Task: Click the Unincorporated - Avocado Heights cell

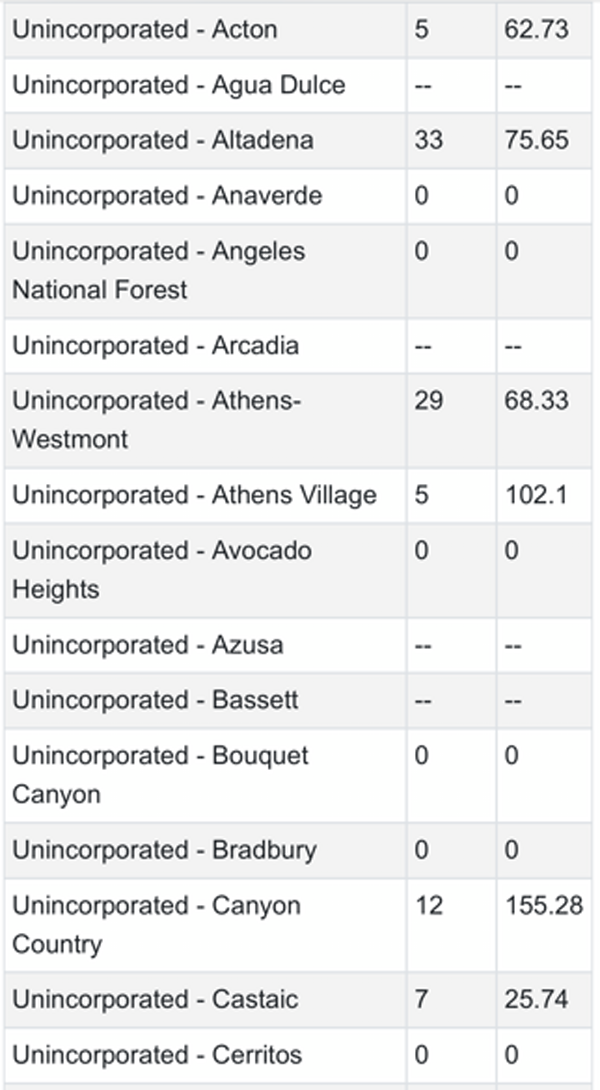Action: pos(162,570)
